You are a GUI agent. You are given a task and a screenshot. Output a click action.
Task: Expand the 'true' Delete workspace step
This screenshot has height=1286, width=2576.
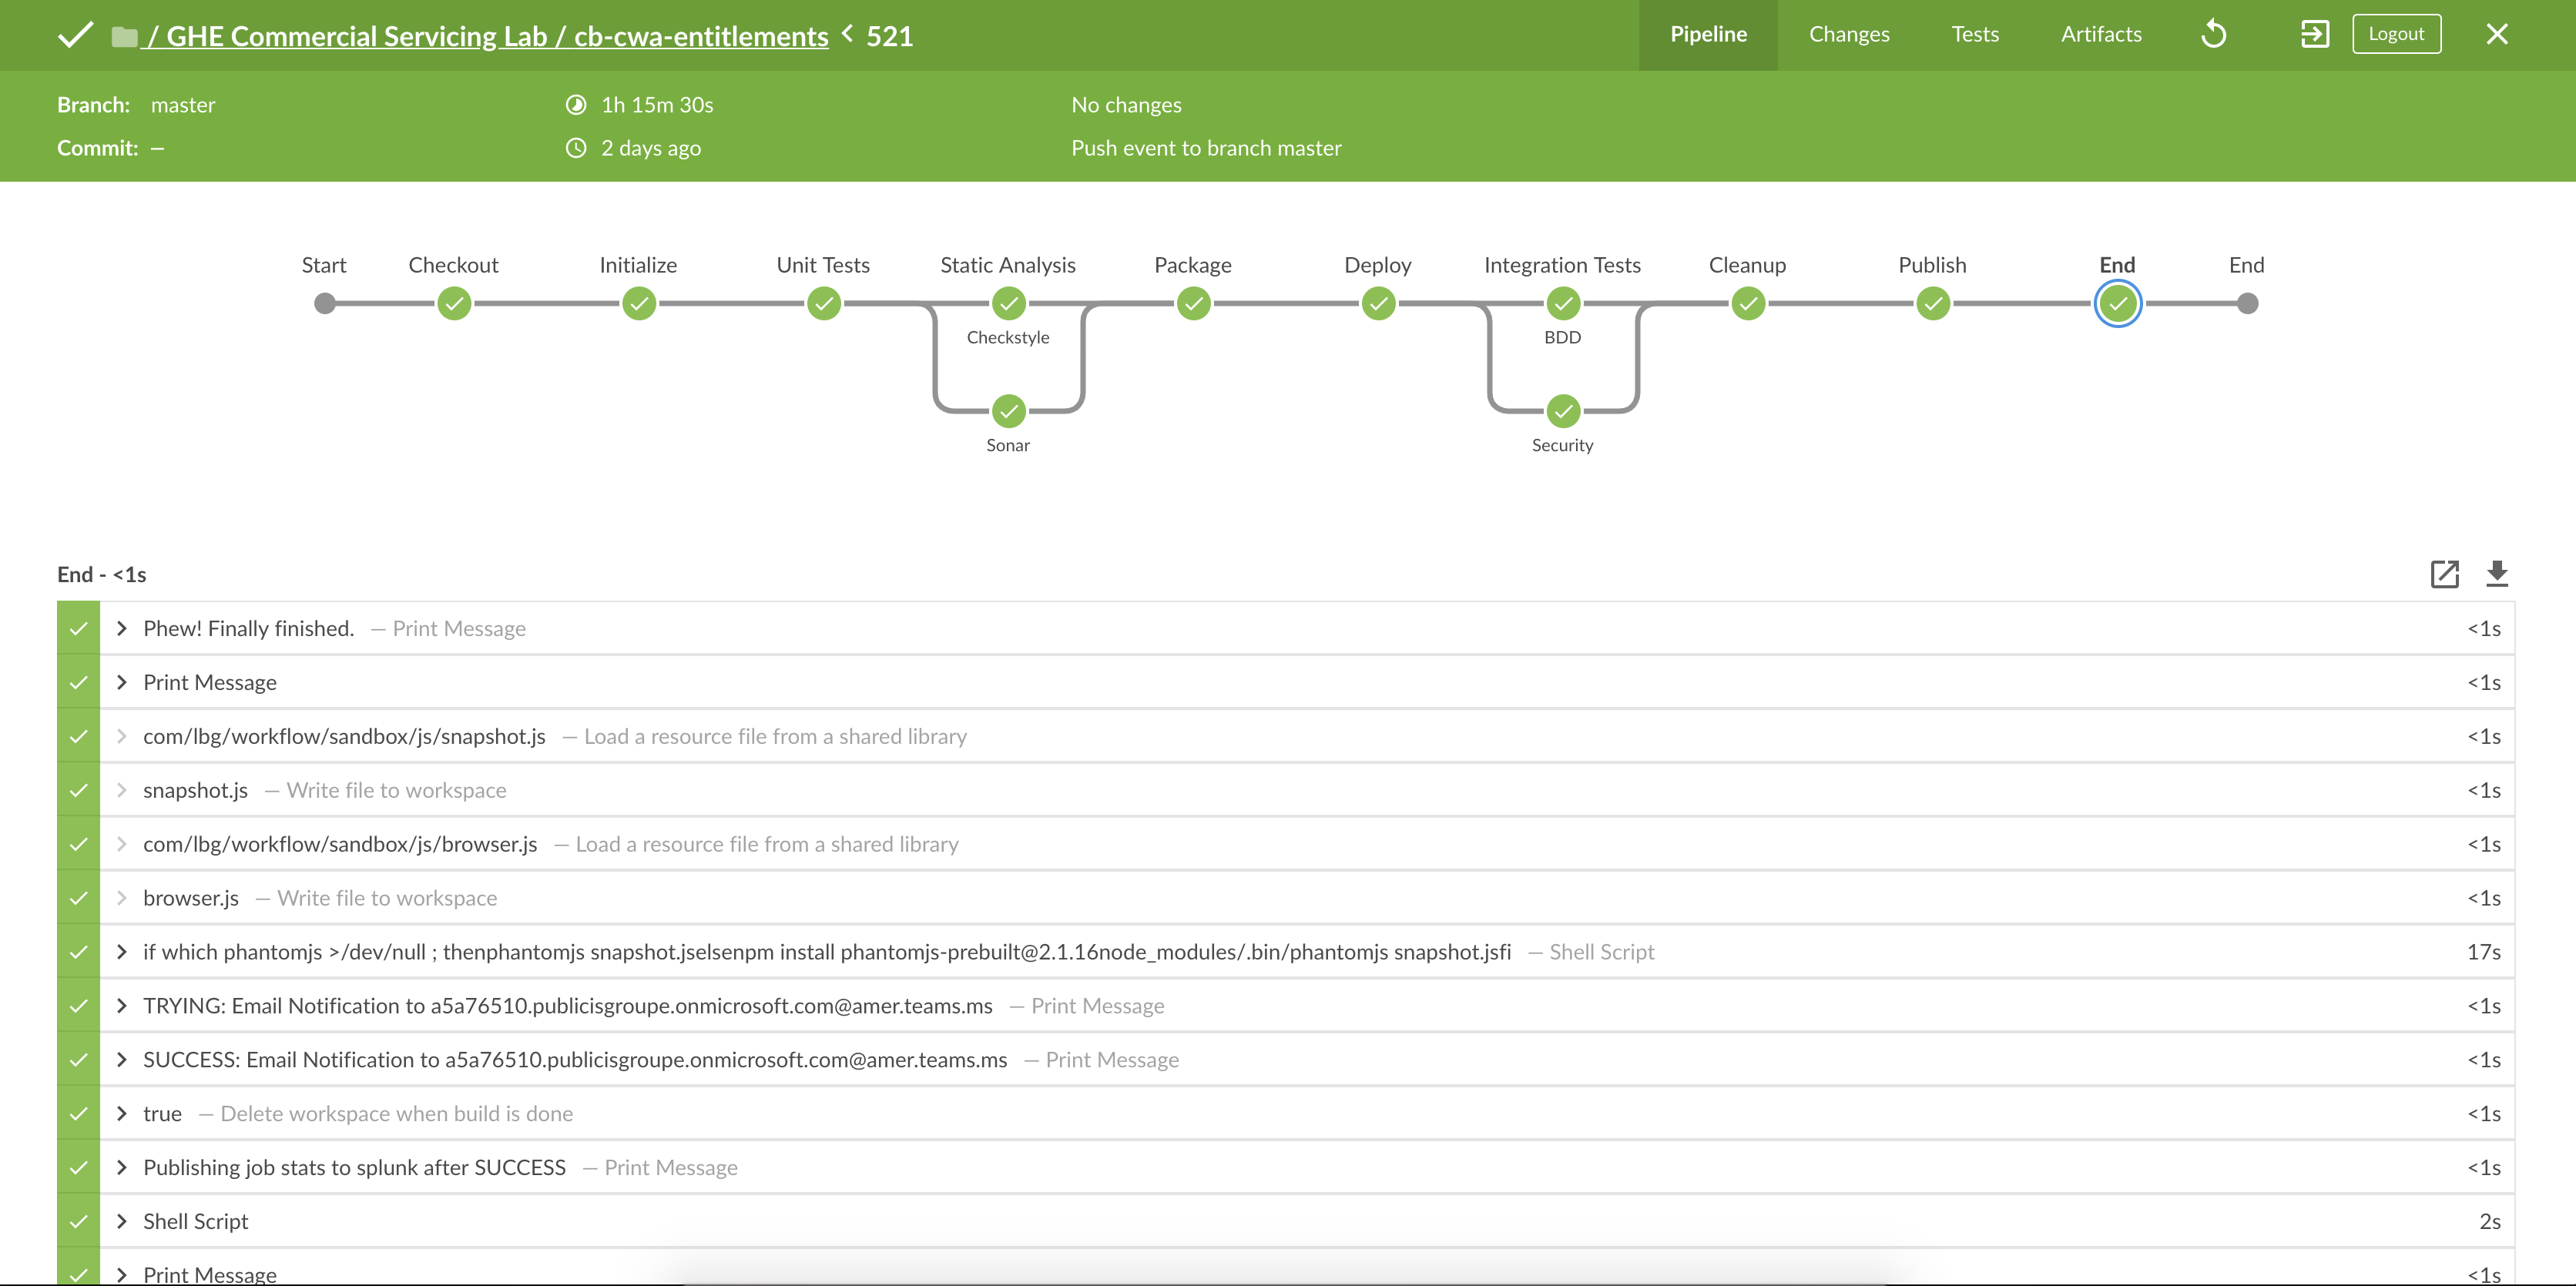pyautogui.click(x=122, y=1113)
